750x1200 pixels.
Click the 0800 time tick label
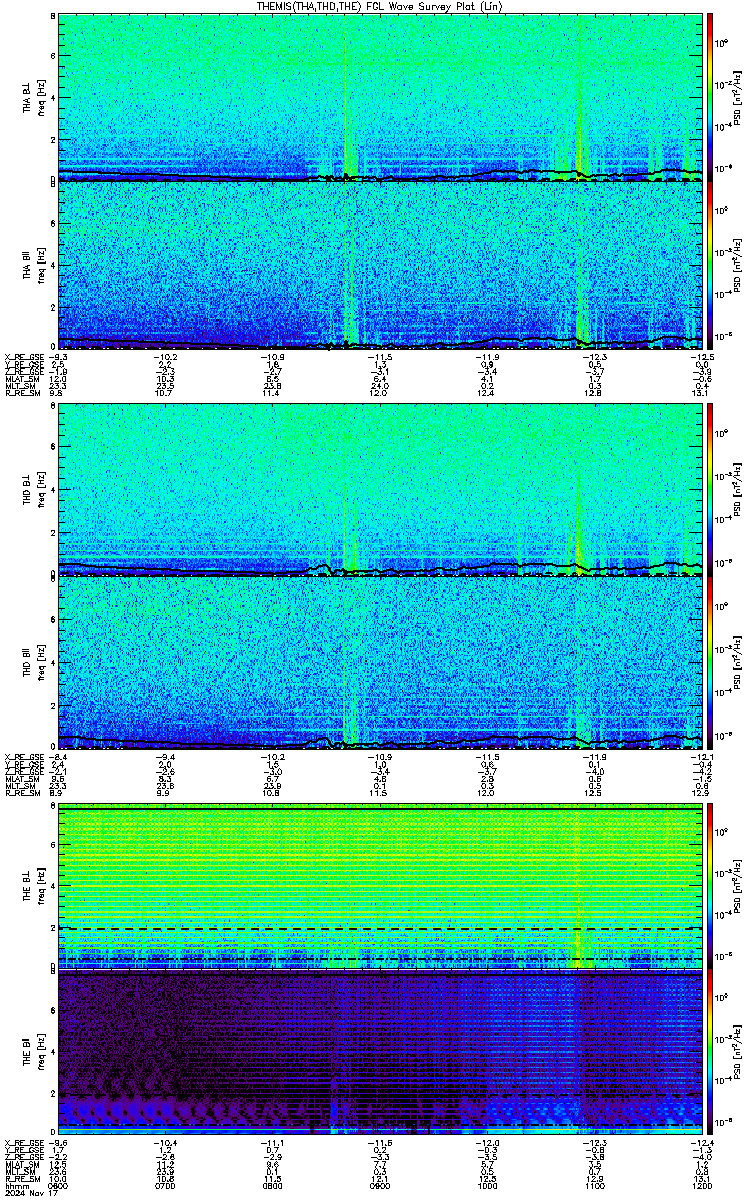273,1186
